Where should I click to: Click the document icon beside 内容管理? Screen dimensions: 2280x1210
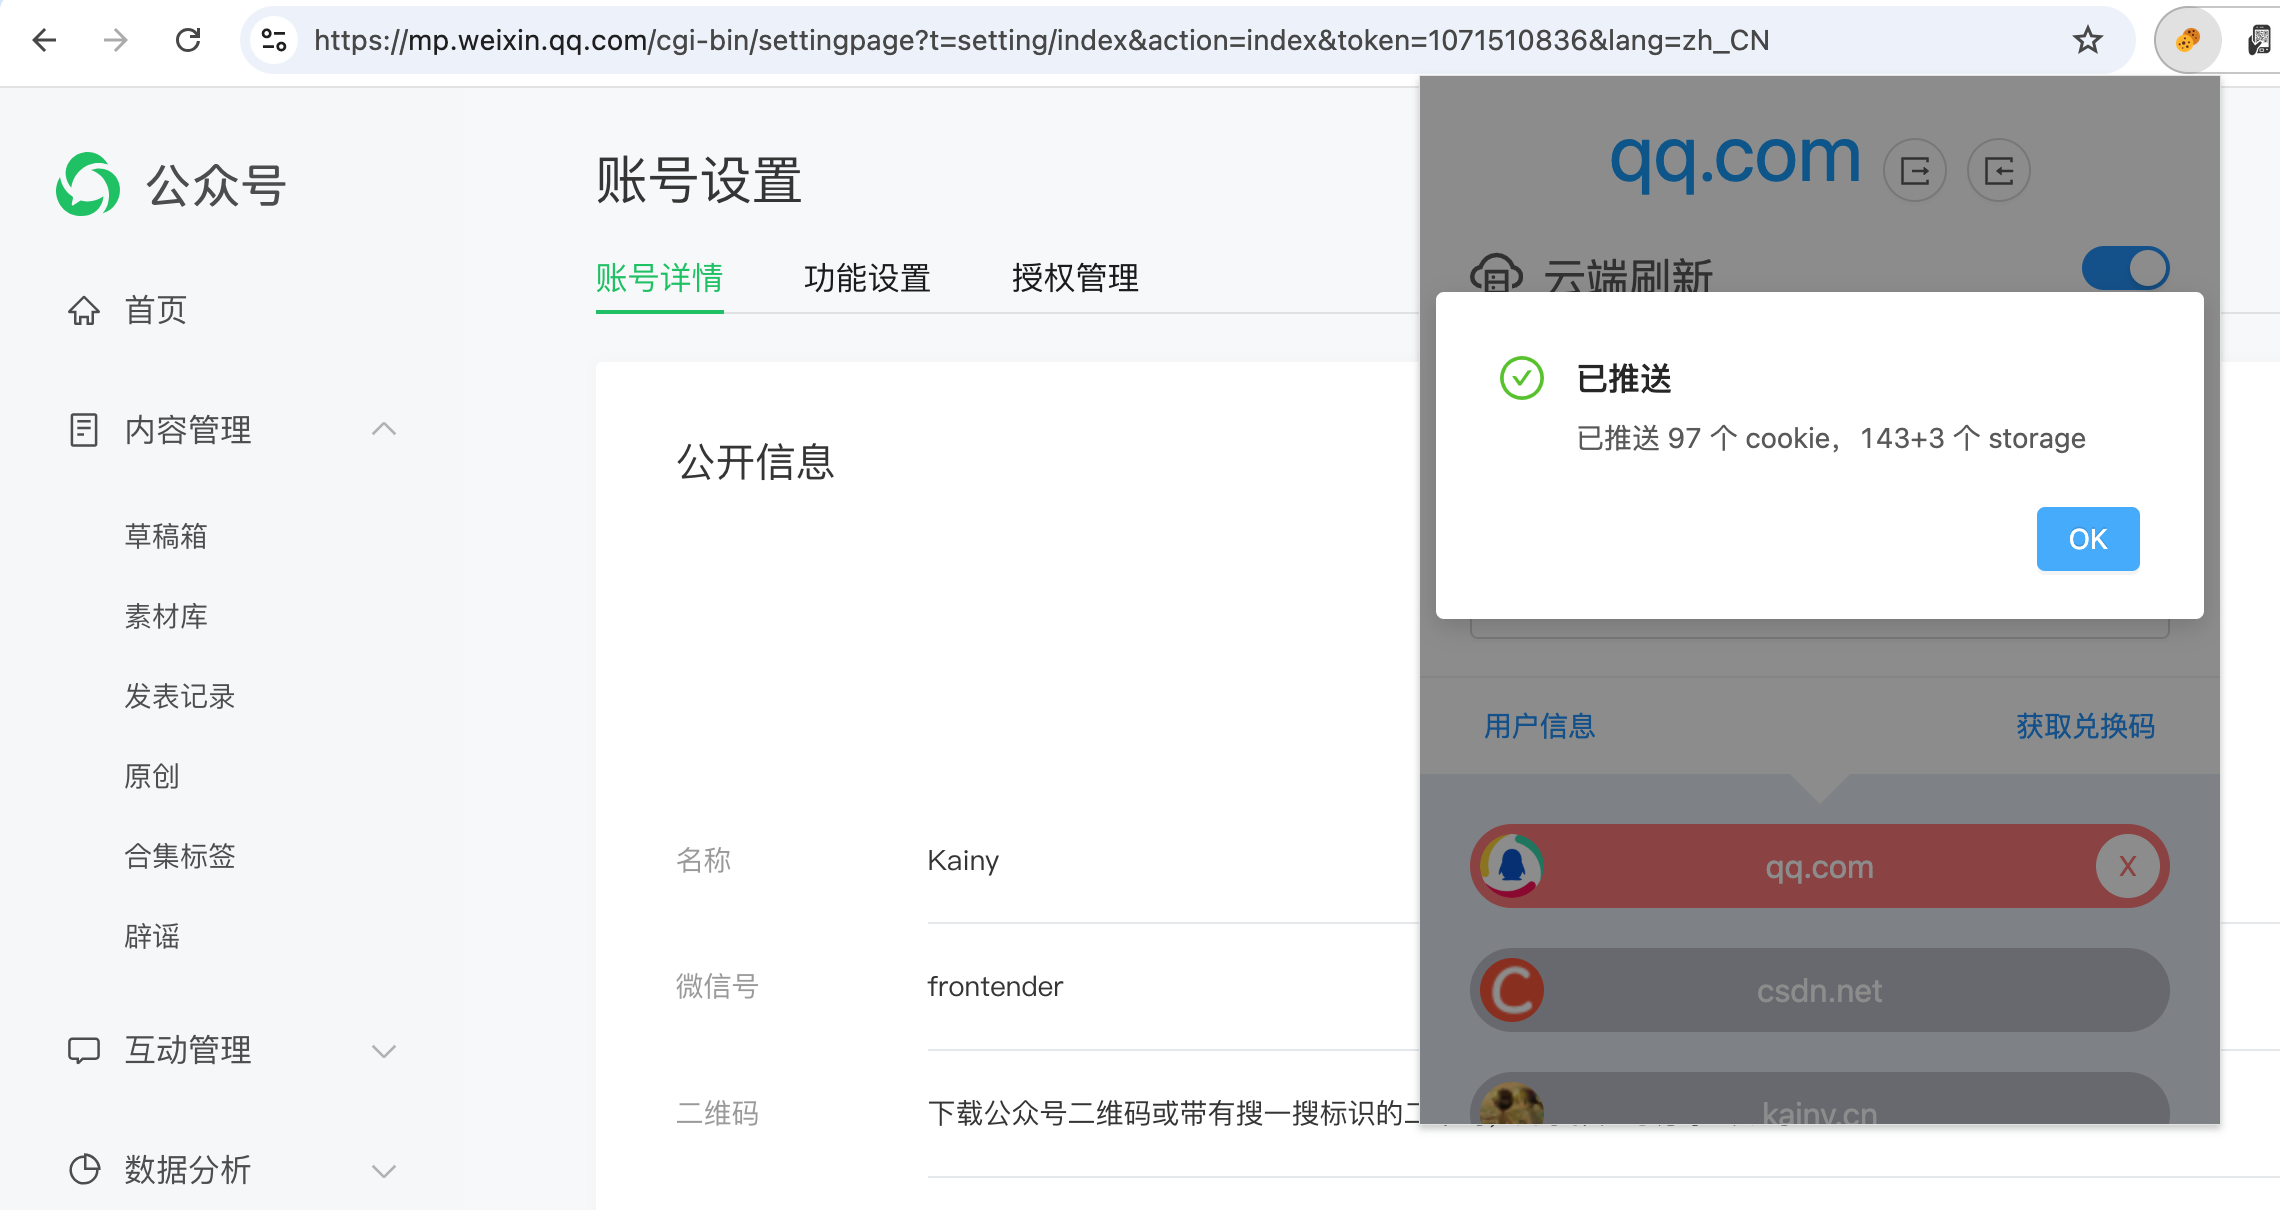(x=84, y=429)
